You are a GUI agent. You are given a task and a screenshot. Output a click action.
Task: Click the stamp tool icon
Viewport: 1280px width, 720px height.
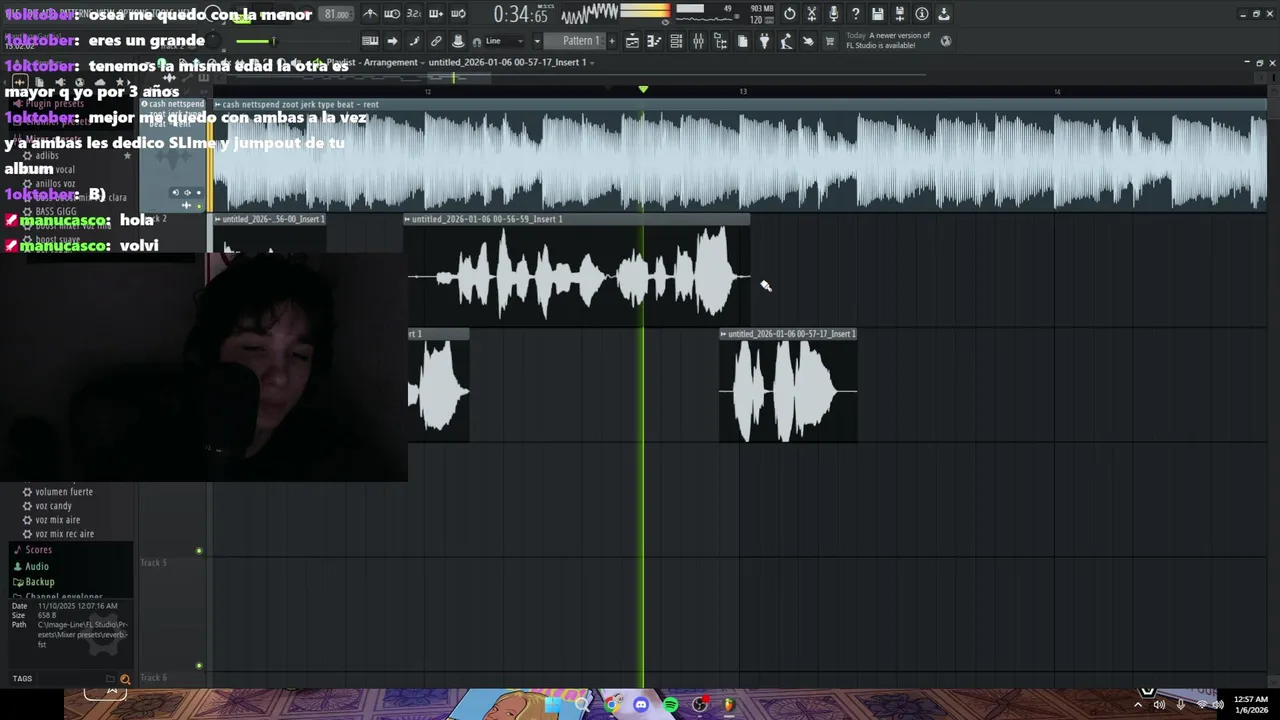(x=458, y=41)
